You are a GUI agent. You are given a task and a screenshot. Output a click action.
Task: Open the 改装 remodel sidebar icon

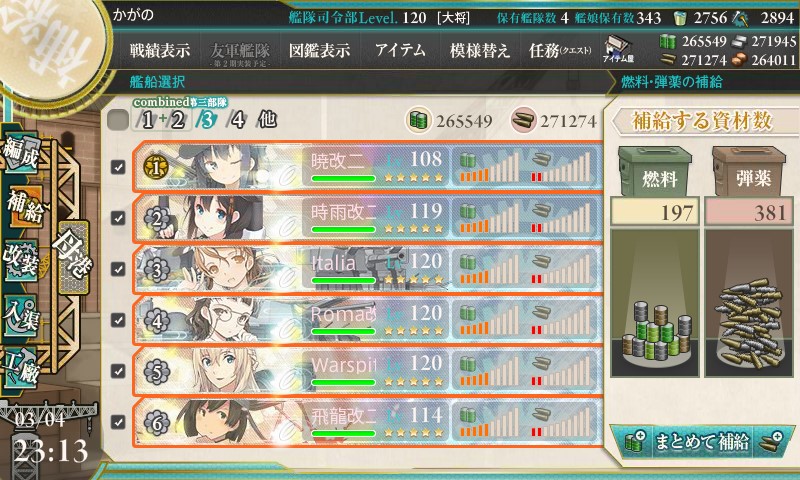tap(21, 260)
